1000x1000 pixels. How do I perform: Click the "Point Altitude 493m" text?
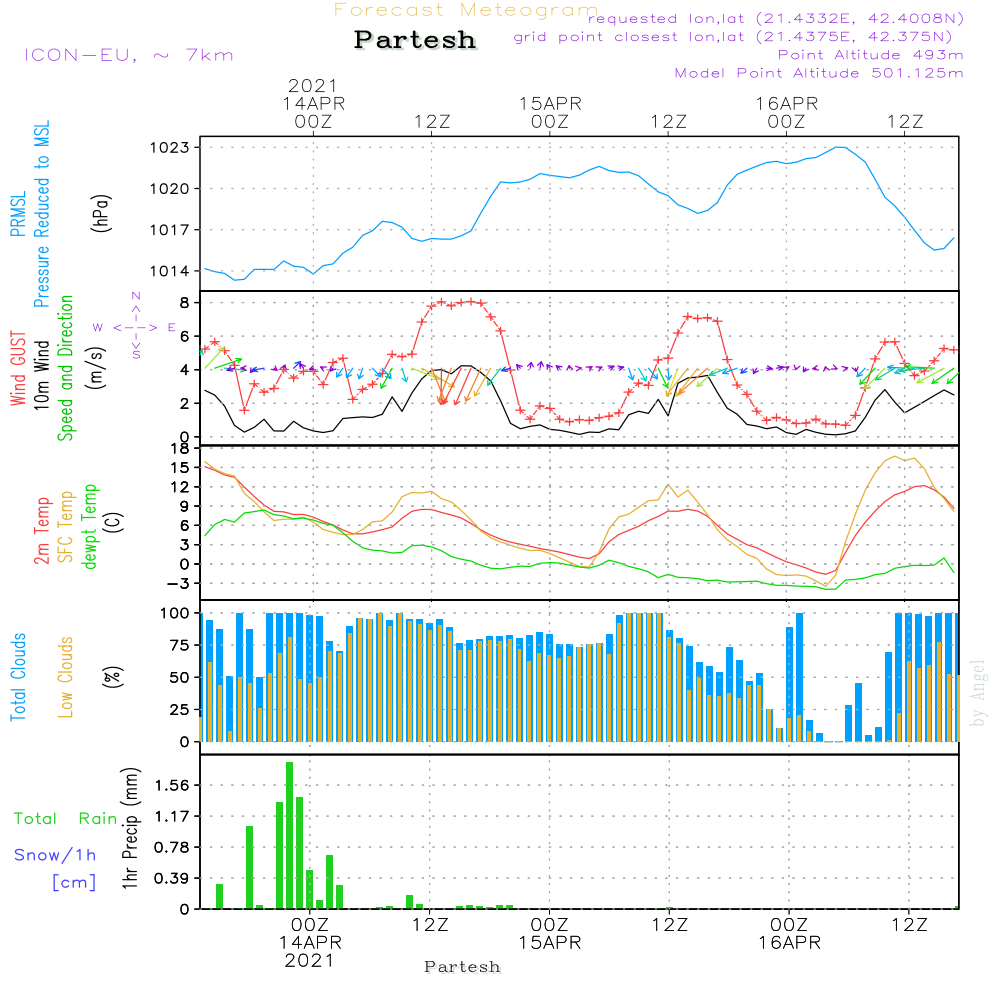[x=871, y=55]
